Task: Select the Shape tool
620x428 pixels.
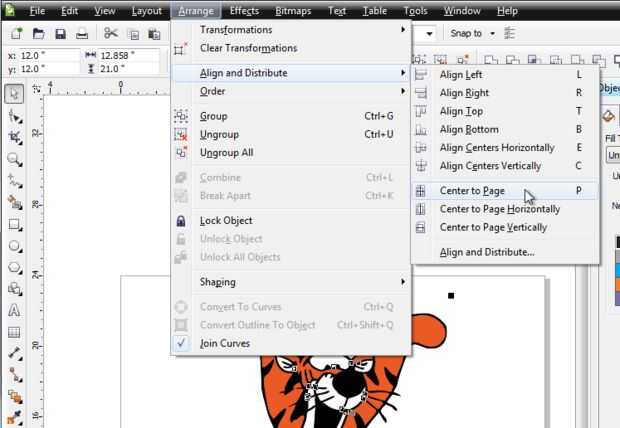Action: [15, 116]
